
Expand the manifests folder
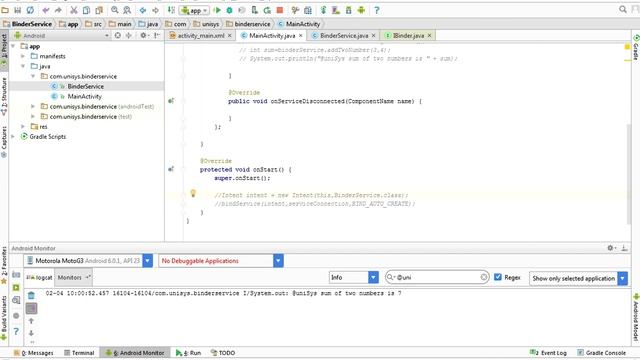coord(23,56)
